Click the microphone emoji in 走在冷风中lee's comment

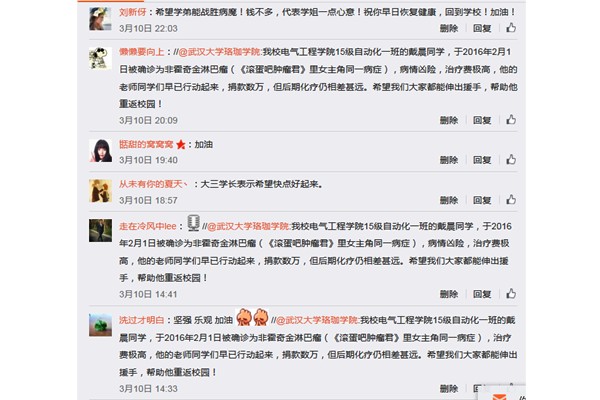[x=194, y=223]
